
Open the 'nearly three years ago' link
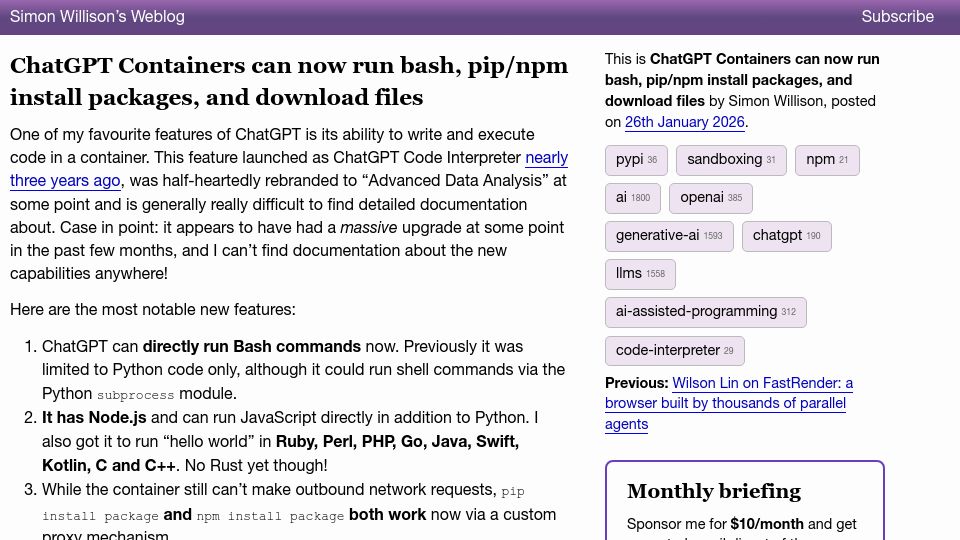289,169
